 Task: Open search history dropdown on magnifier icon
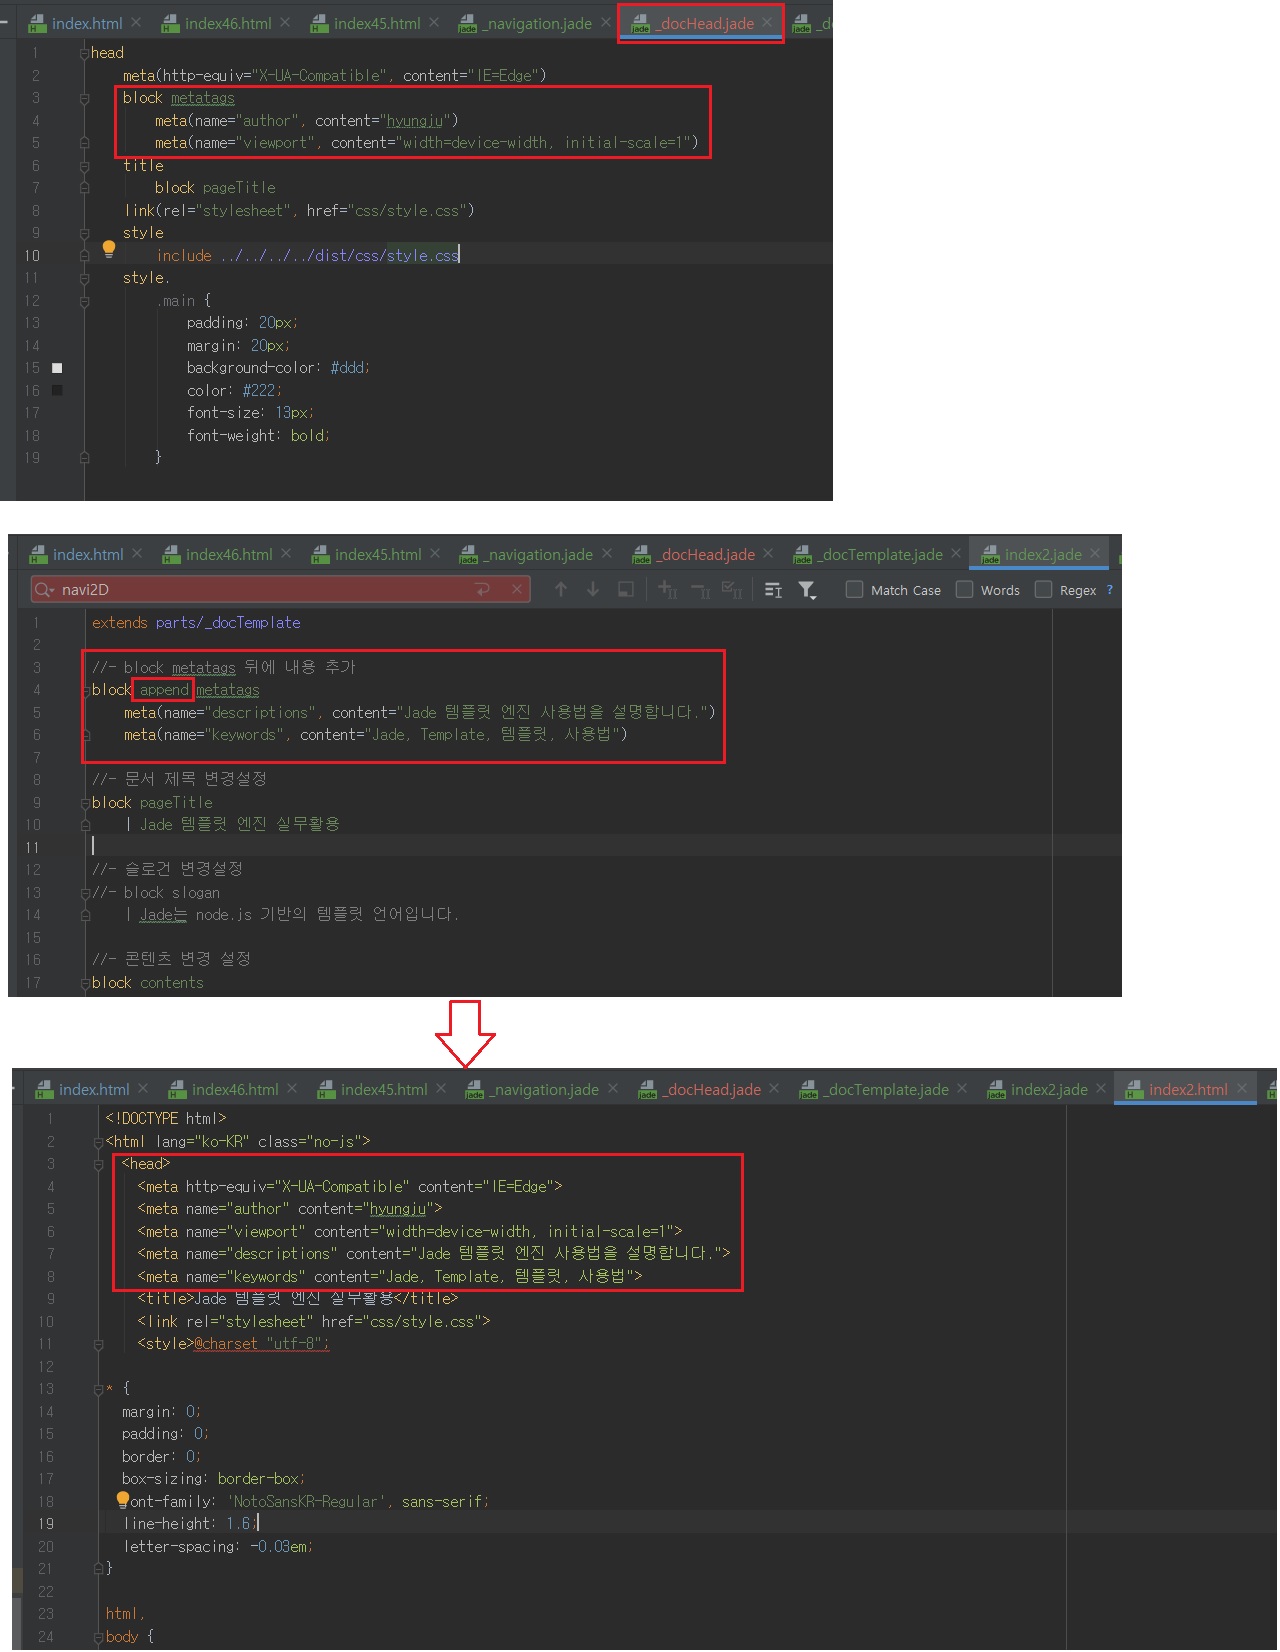(x=44, y=590)
